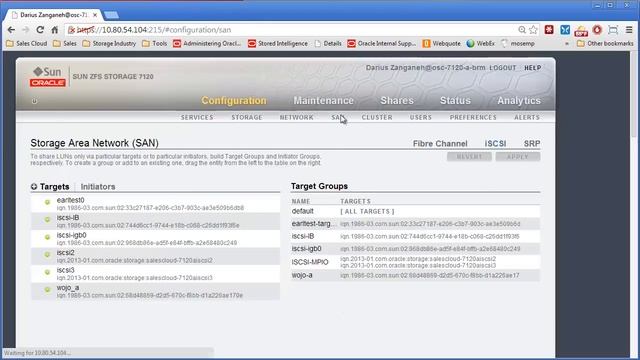Viewport: 640px width, 360px height.
Task: Click the appliance power icon under logo
Action: point(34,101)
